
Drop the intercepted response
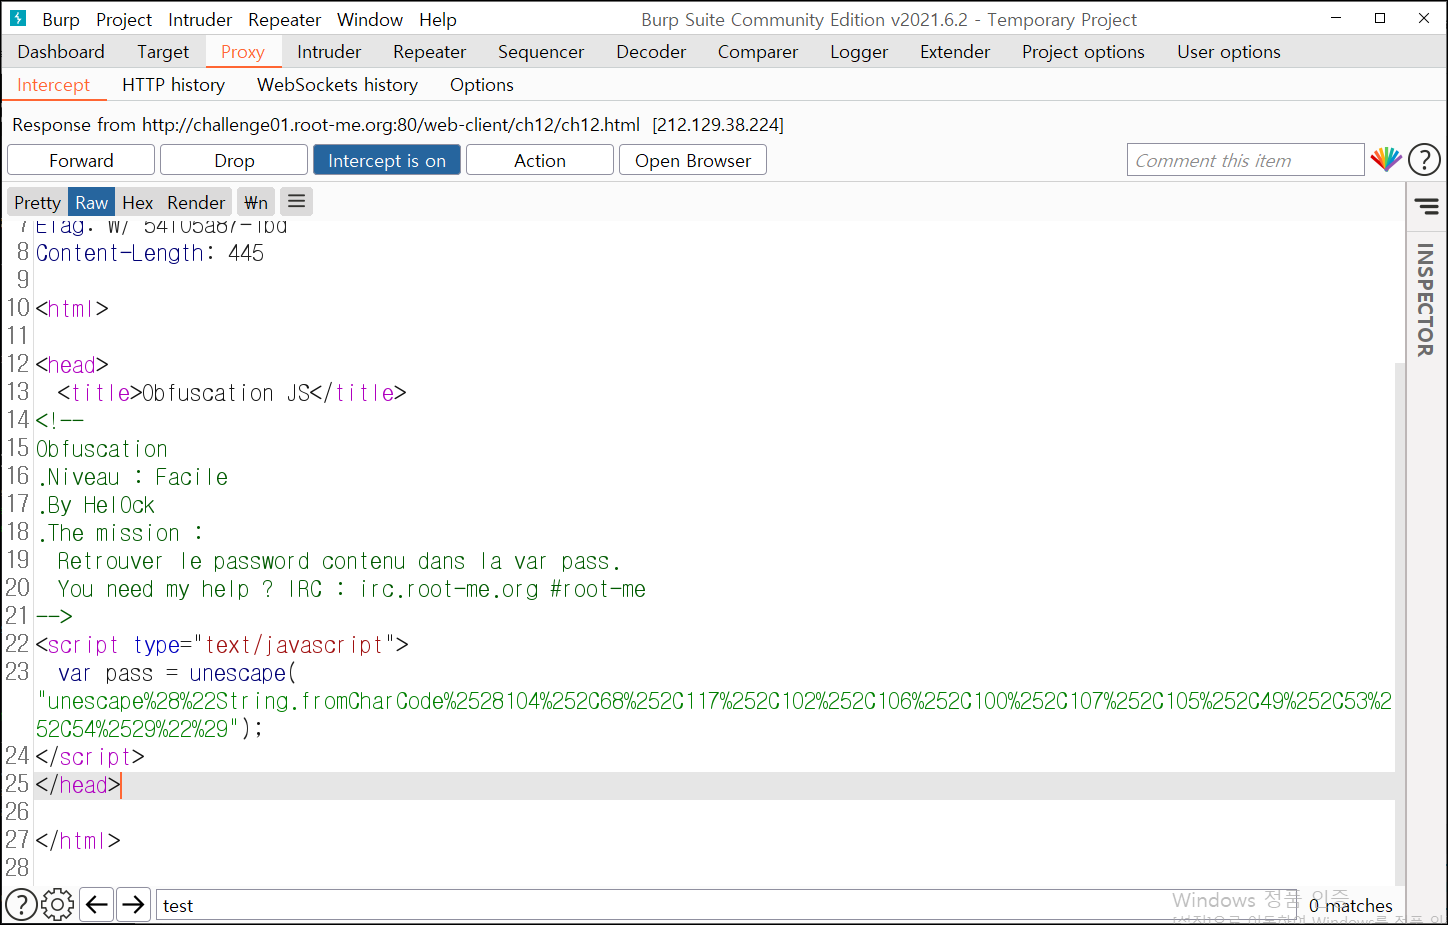(234, 160)
